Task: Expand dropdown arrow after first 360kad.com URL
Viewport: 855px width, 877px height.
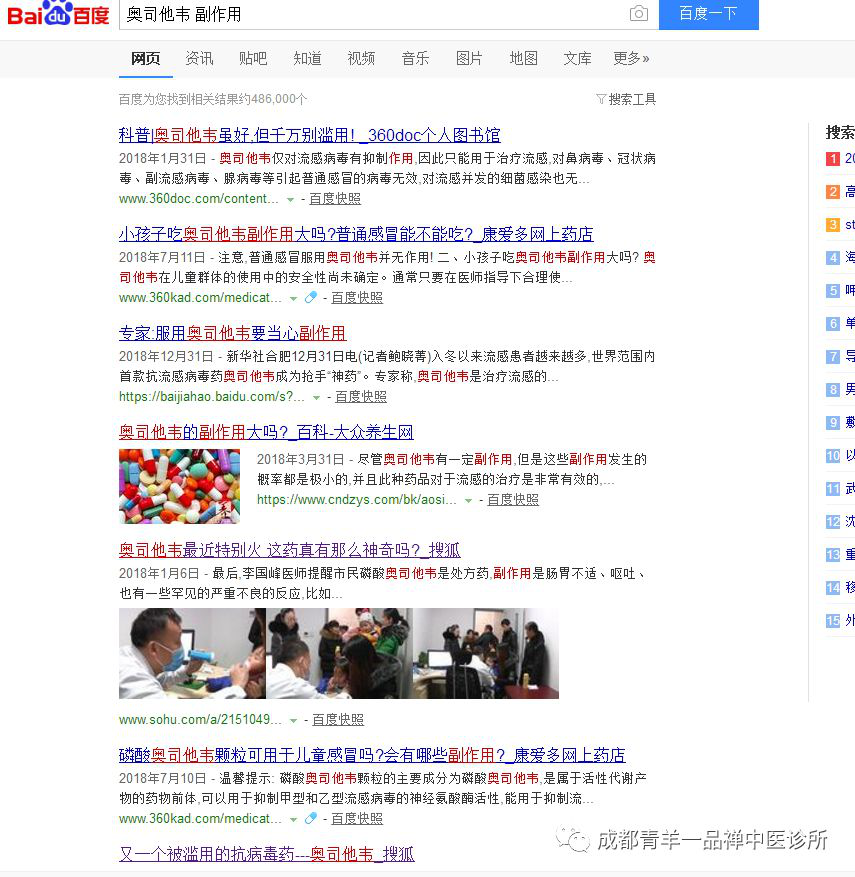Action: (x=294, y=299)
